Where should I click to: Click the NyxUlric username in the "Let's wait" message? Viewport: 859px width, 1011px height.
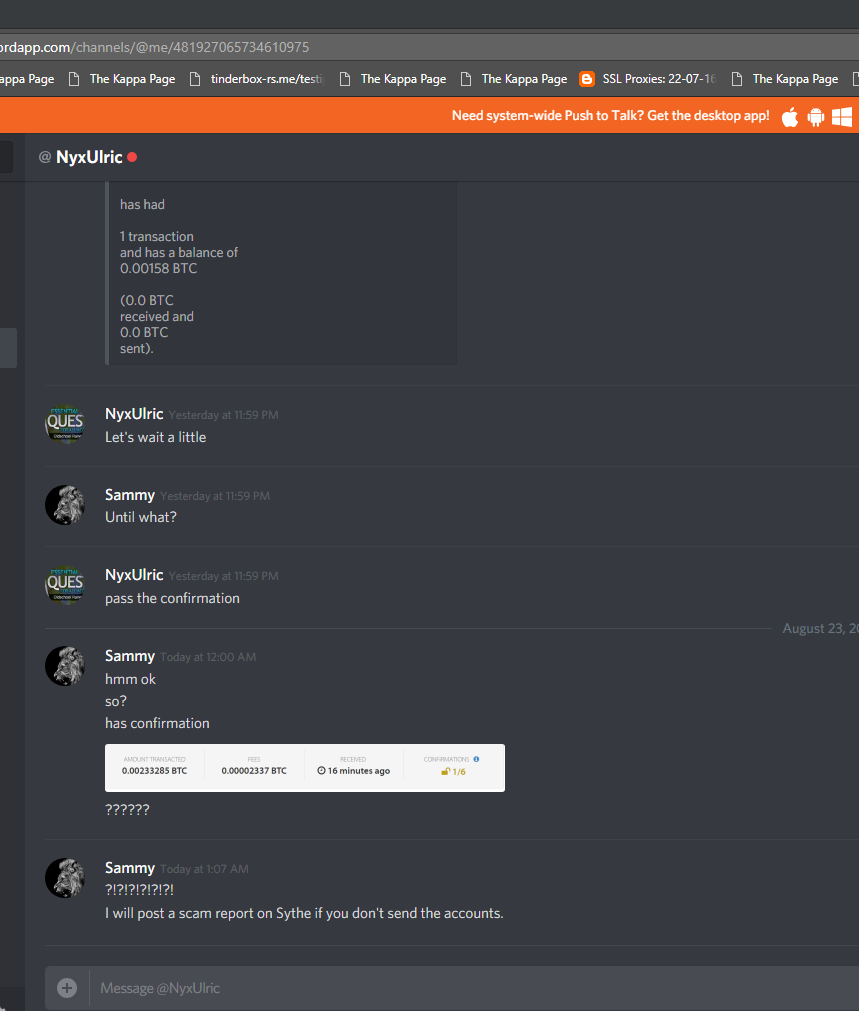pos(134,414)
